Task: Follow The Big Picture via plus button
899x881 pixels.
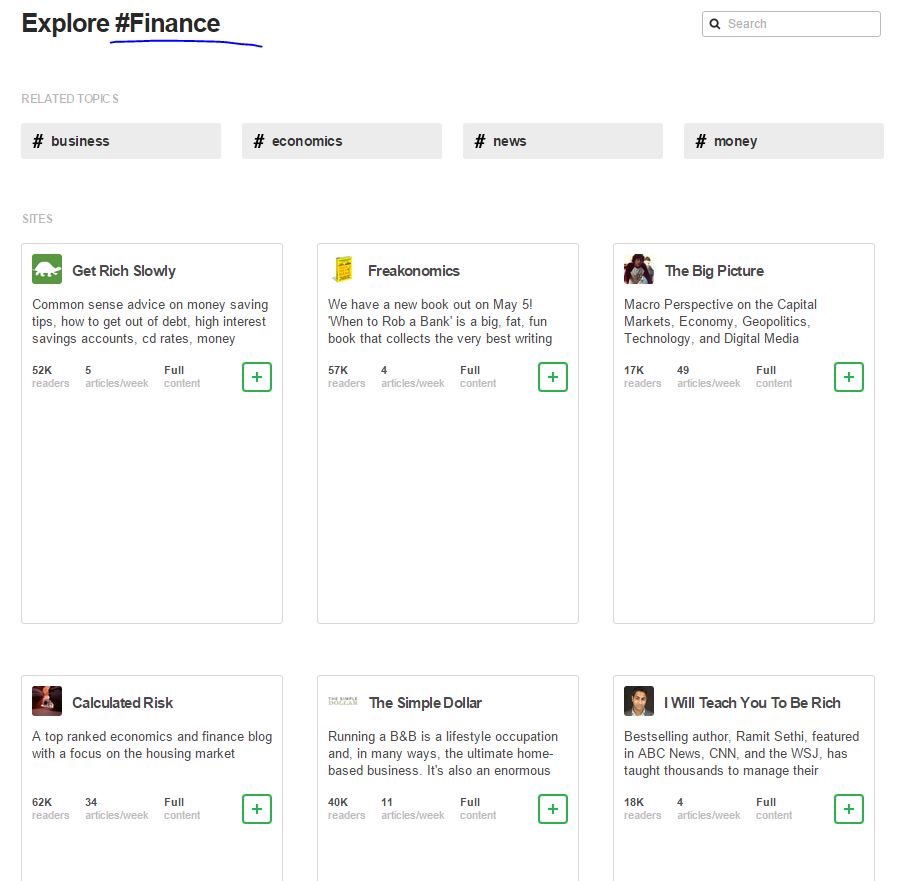Action: [x=849, y=377]
